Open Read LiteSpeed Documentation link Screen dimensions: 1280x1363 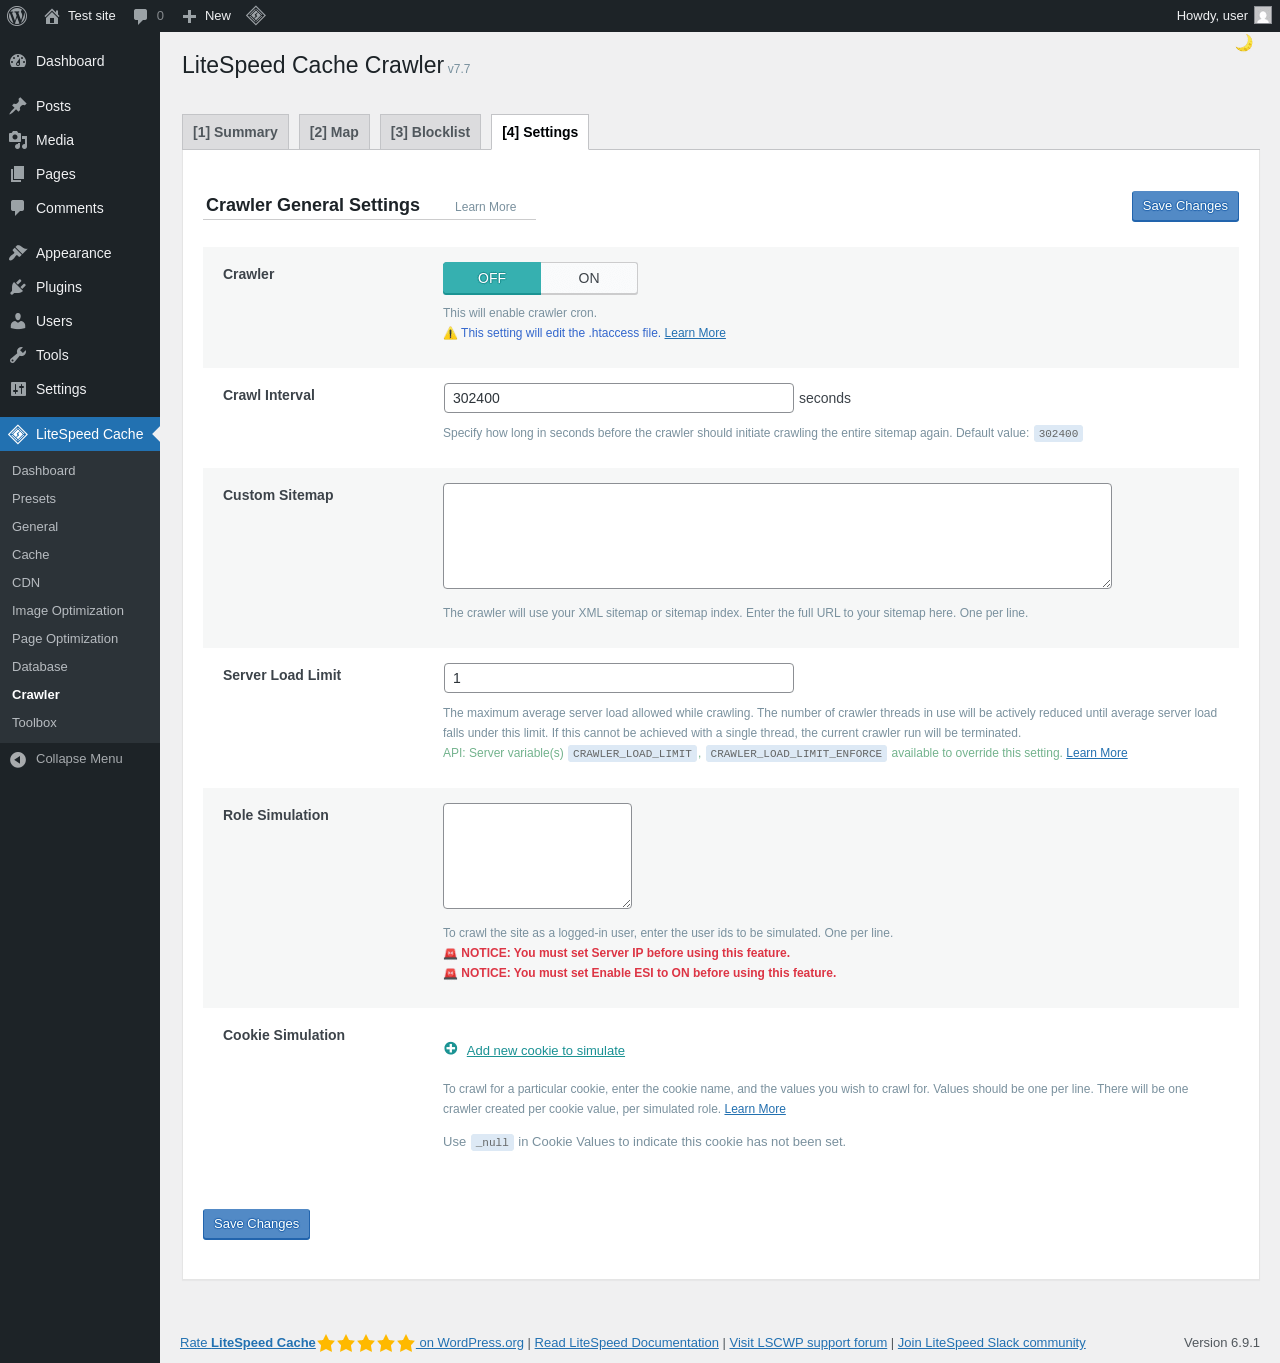click(627, 1343)
